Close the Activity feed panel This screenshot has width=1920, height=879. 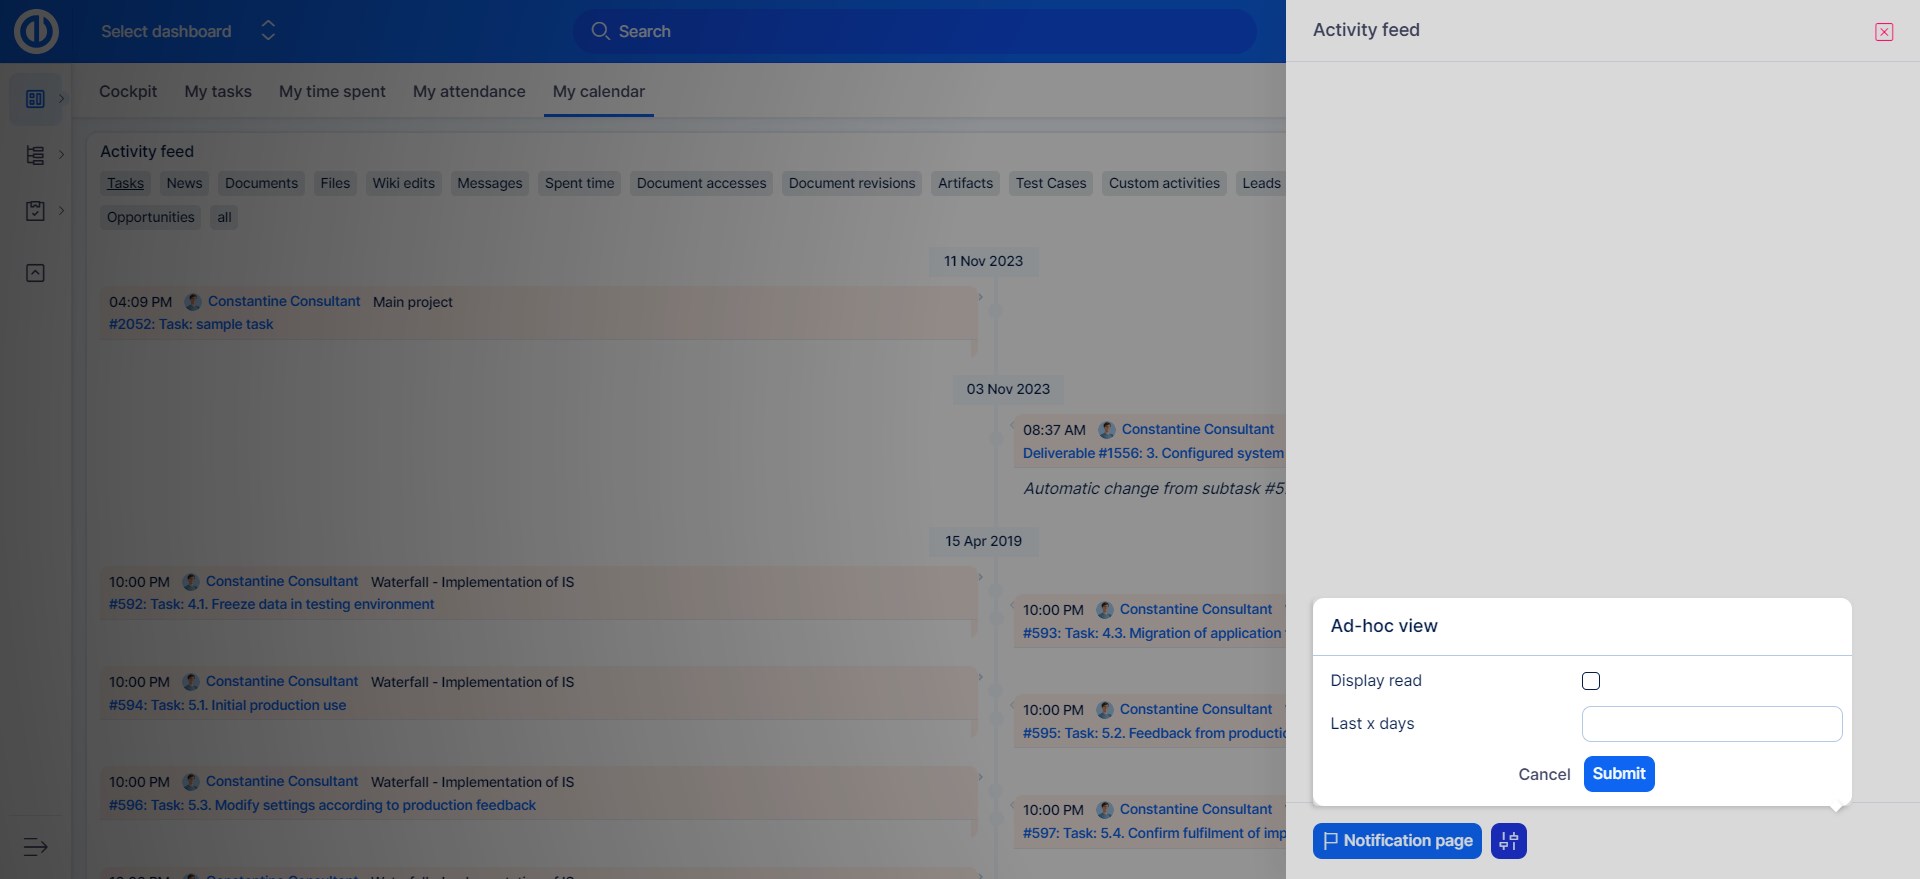point(1883,32)
